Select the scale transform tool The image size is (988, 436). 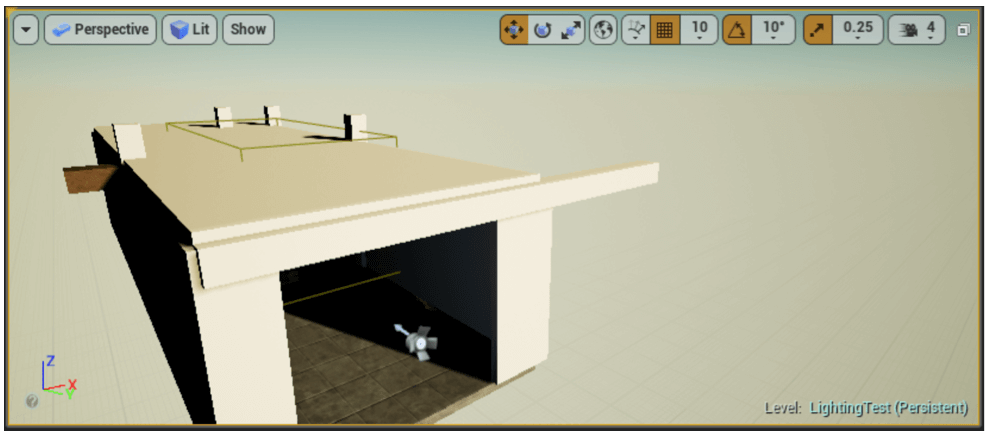[570, 30]
